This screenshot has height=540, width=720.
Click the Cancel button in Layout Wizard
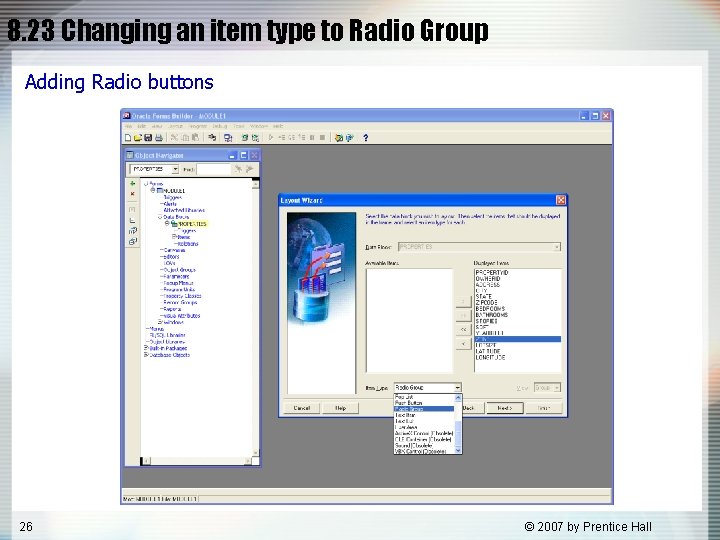(x=302, y=408)
